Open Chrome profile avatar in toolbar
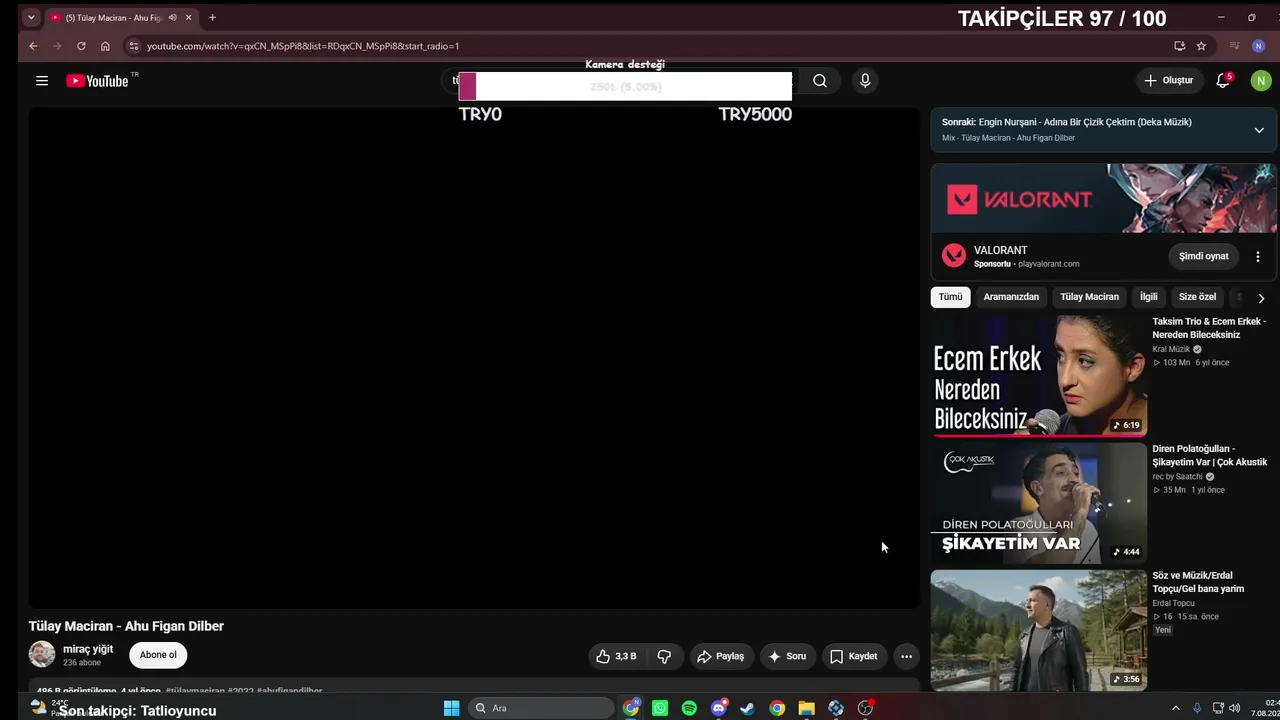Viewport: 1280px width, 720px height. coord(1259,46)
